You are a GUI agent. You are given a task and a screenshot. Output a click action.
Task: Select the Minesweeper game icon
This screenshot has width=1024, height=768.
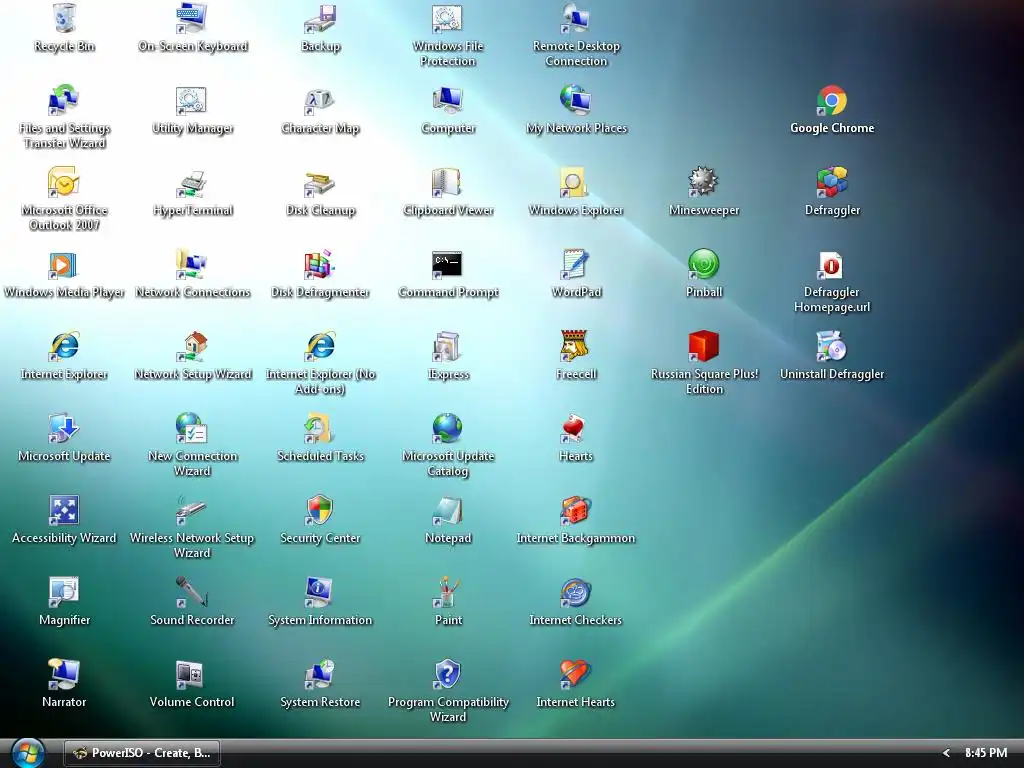coord(704,182)
